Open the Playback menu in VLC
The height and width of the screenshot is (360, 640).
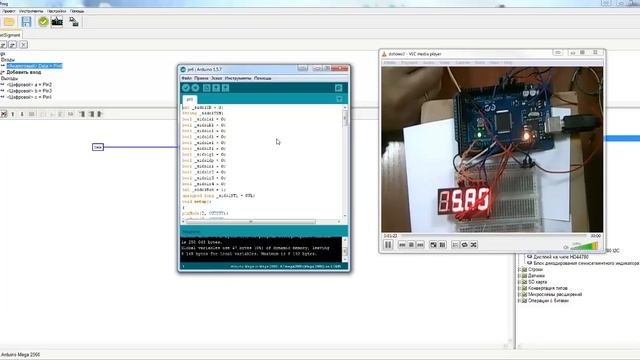(409, 62)
